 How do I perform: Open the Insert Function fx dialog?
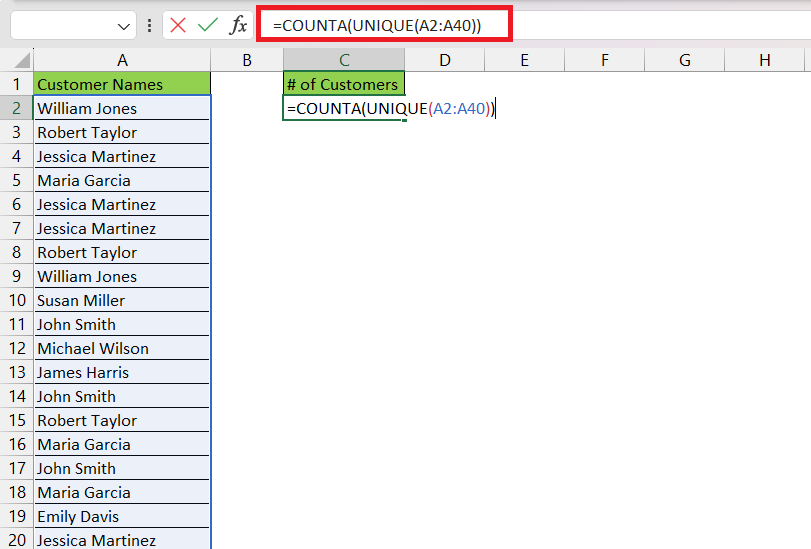click(238, 25)
